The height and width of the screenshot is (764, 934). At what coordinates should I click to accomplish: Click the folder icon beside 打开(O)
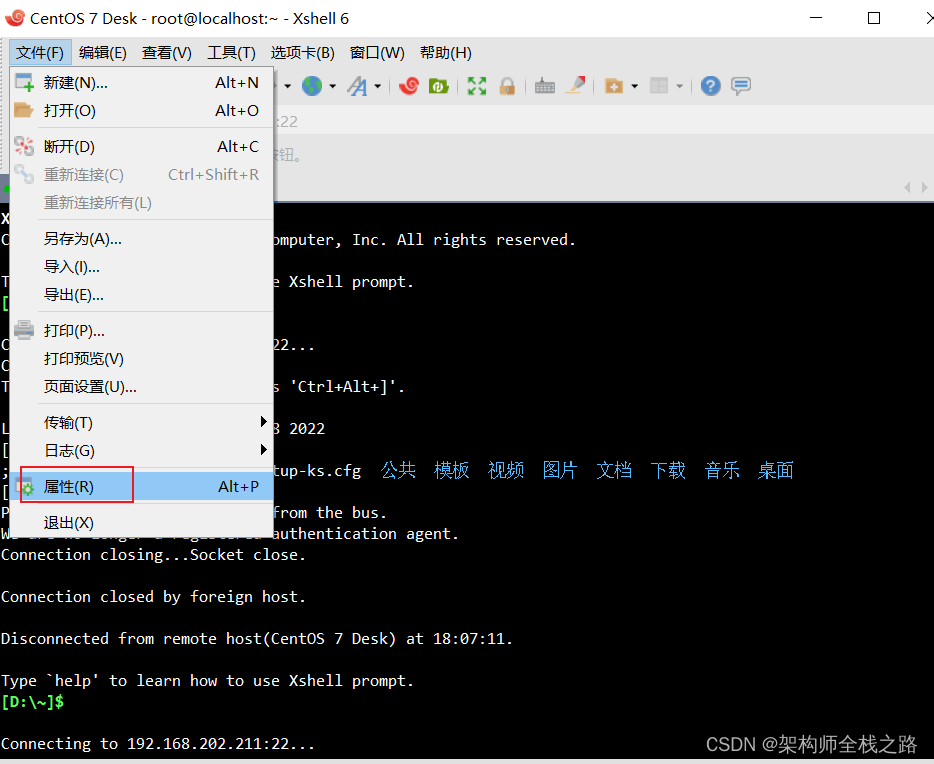pos(24,110)
